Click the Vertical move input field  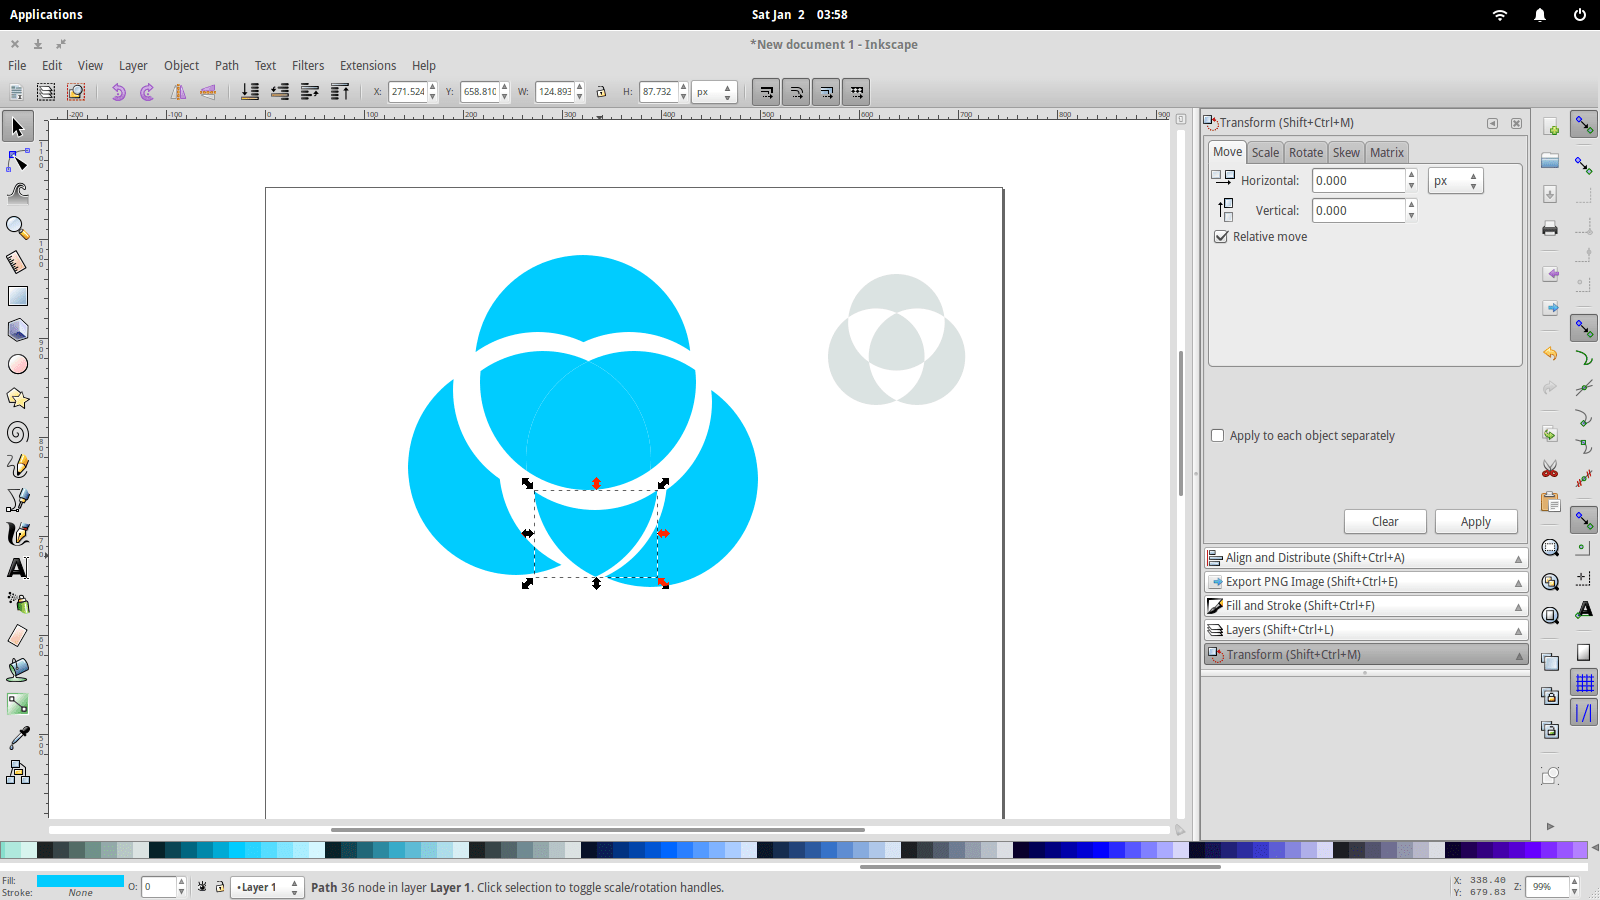click(1359, 211)
